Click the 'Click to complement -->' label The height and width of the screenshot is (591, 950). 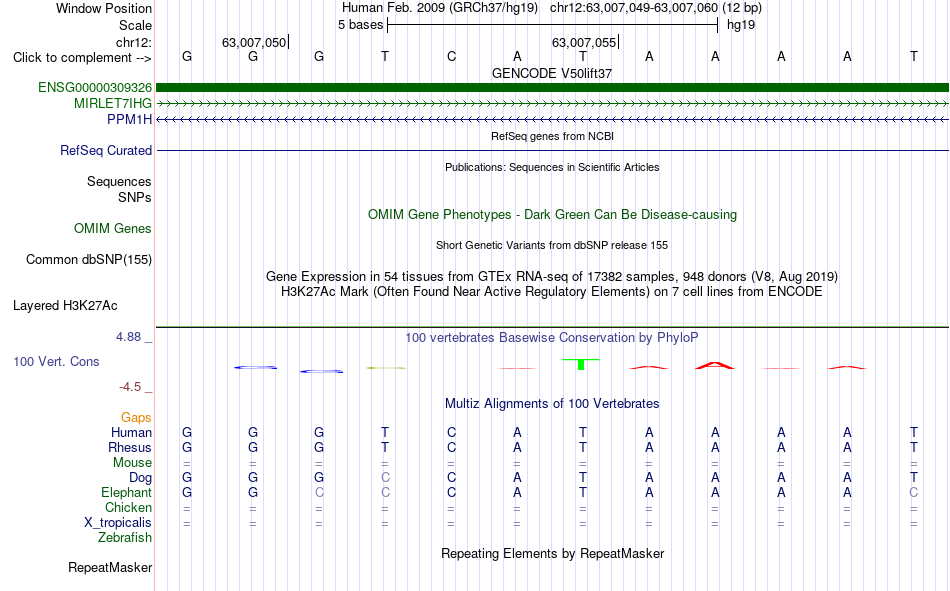[x=82, y=58]
